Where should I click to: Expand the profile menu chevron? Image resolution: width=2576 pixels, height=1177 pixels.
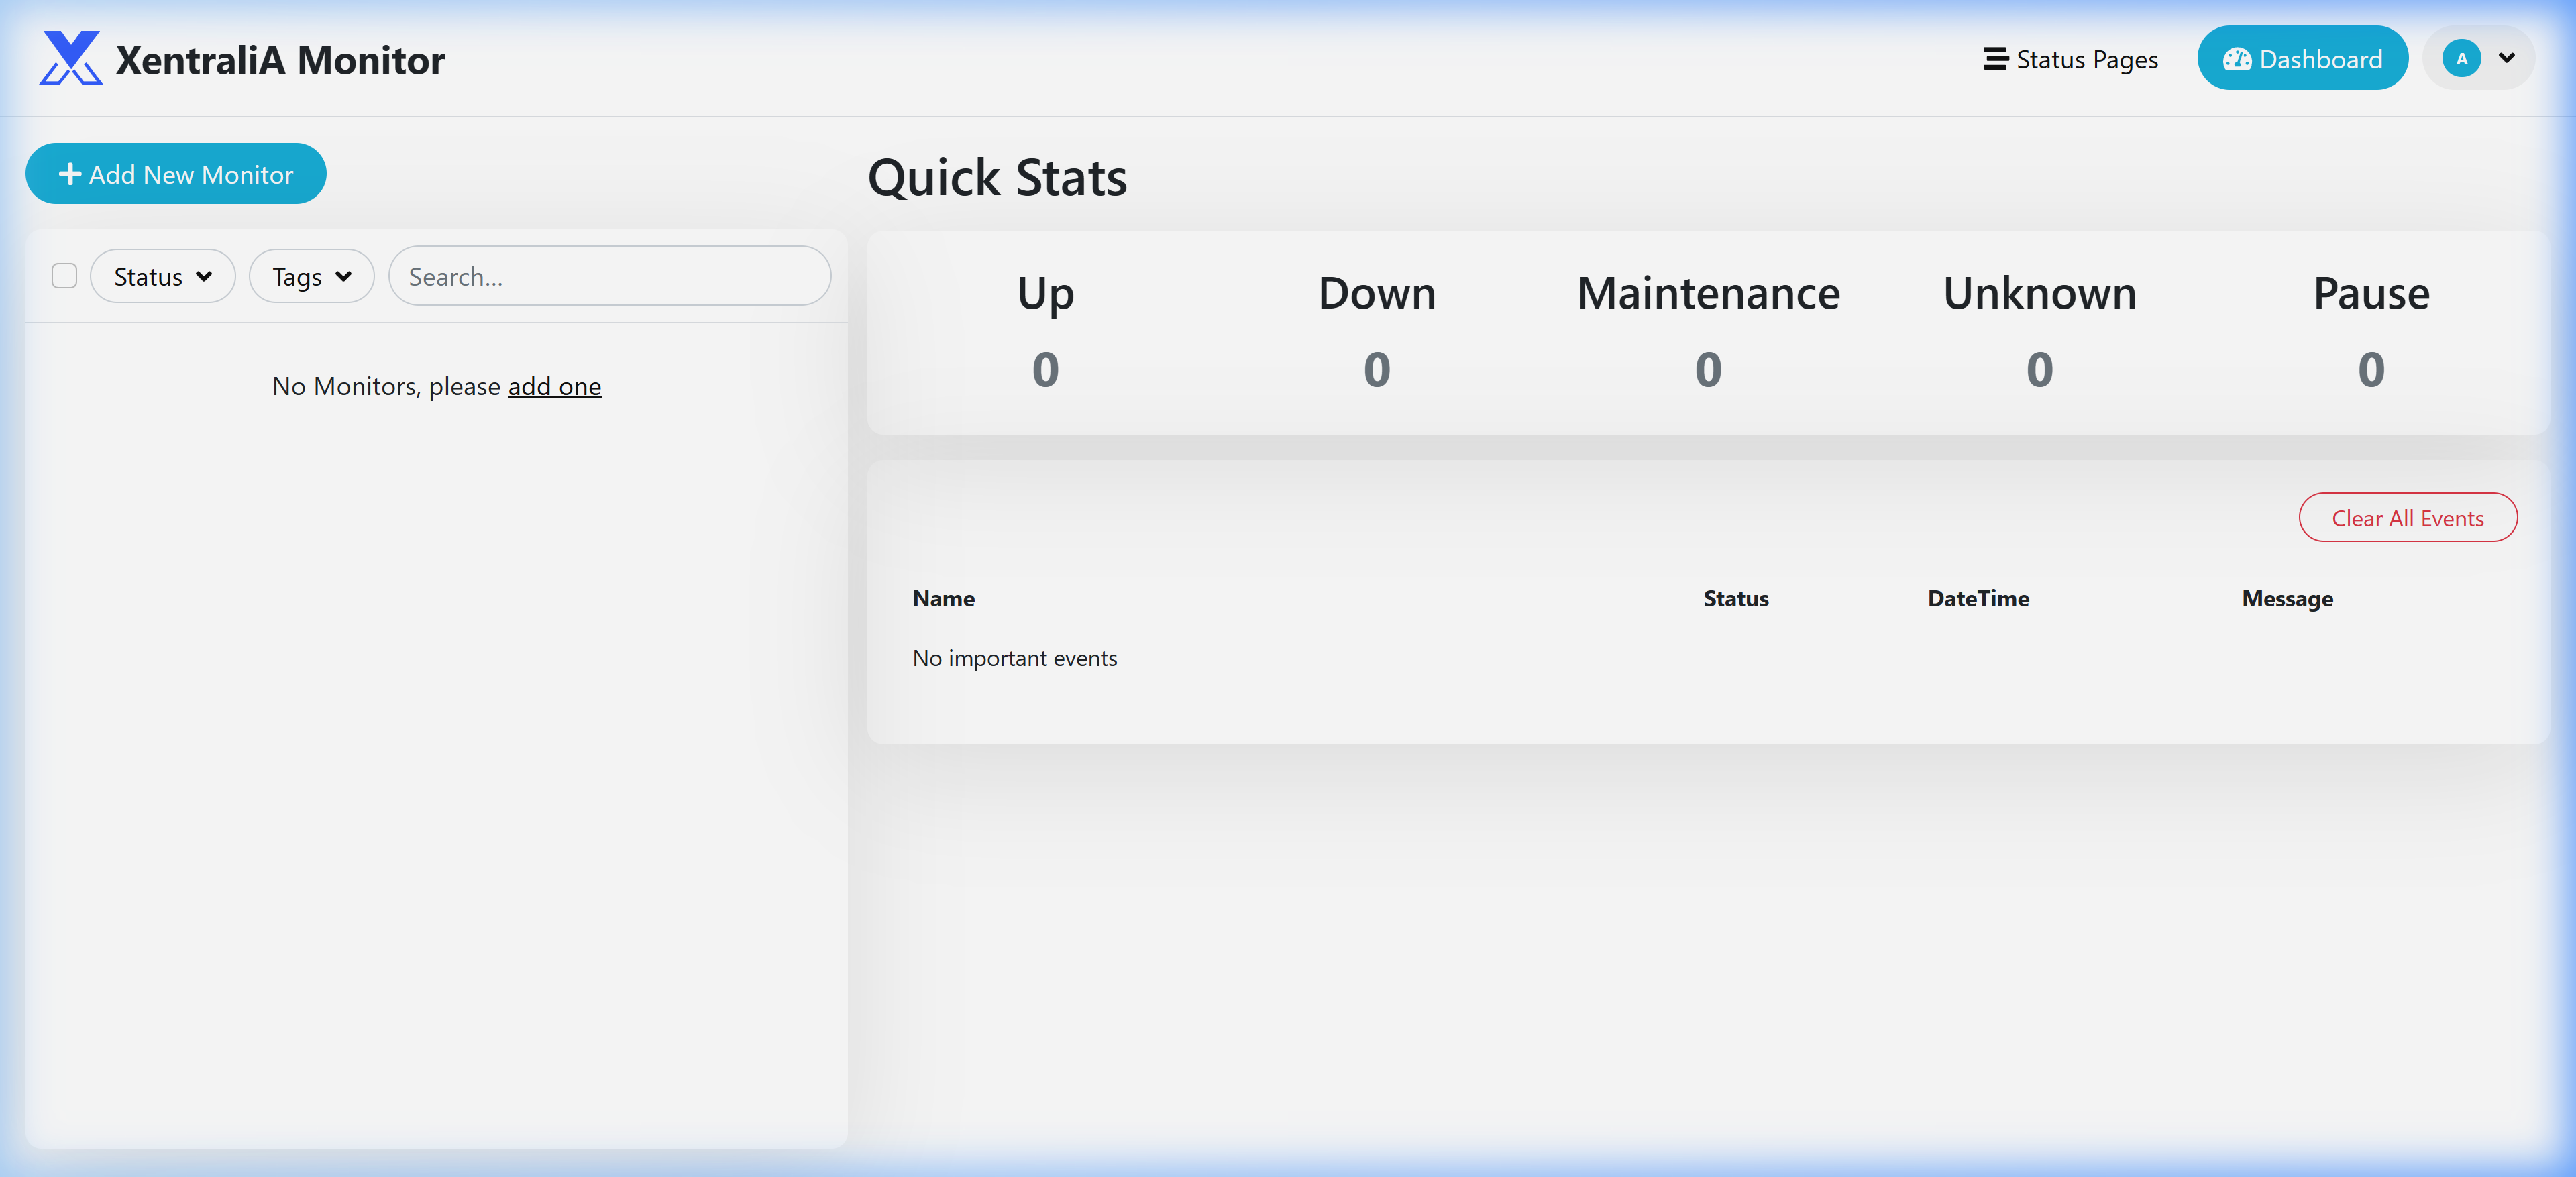pyautogui.click(x=2506, y=58)
